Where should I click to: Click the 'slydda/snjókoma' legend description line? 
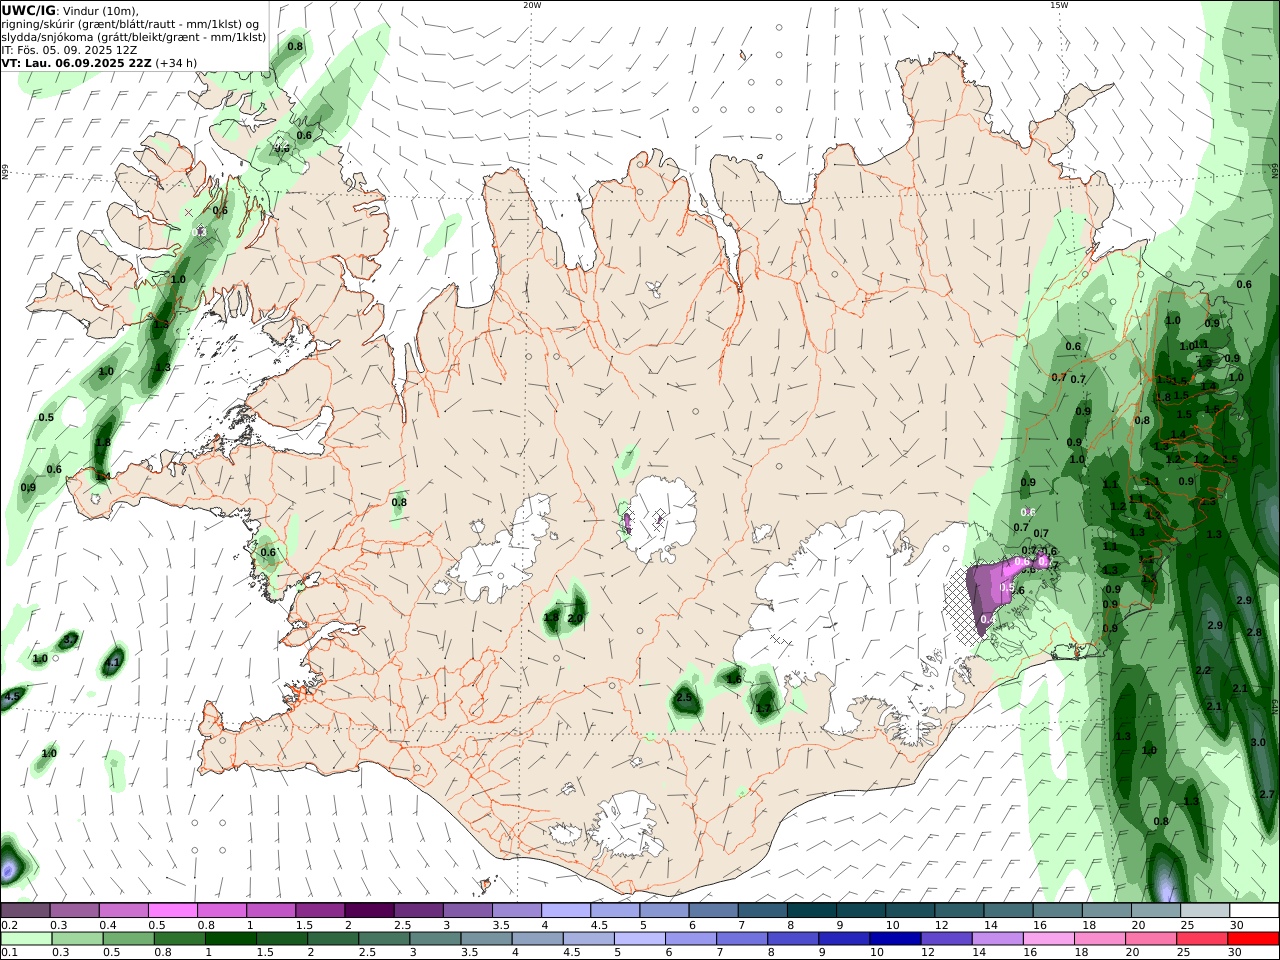pos(133,37)
